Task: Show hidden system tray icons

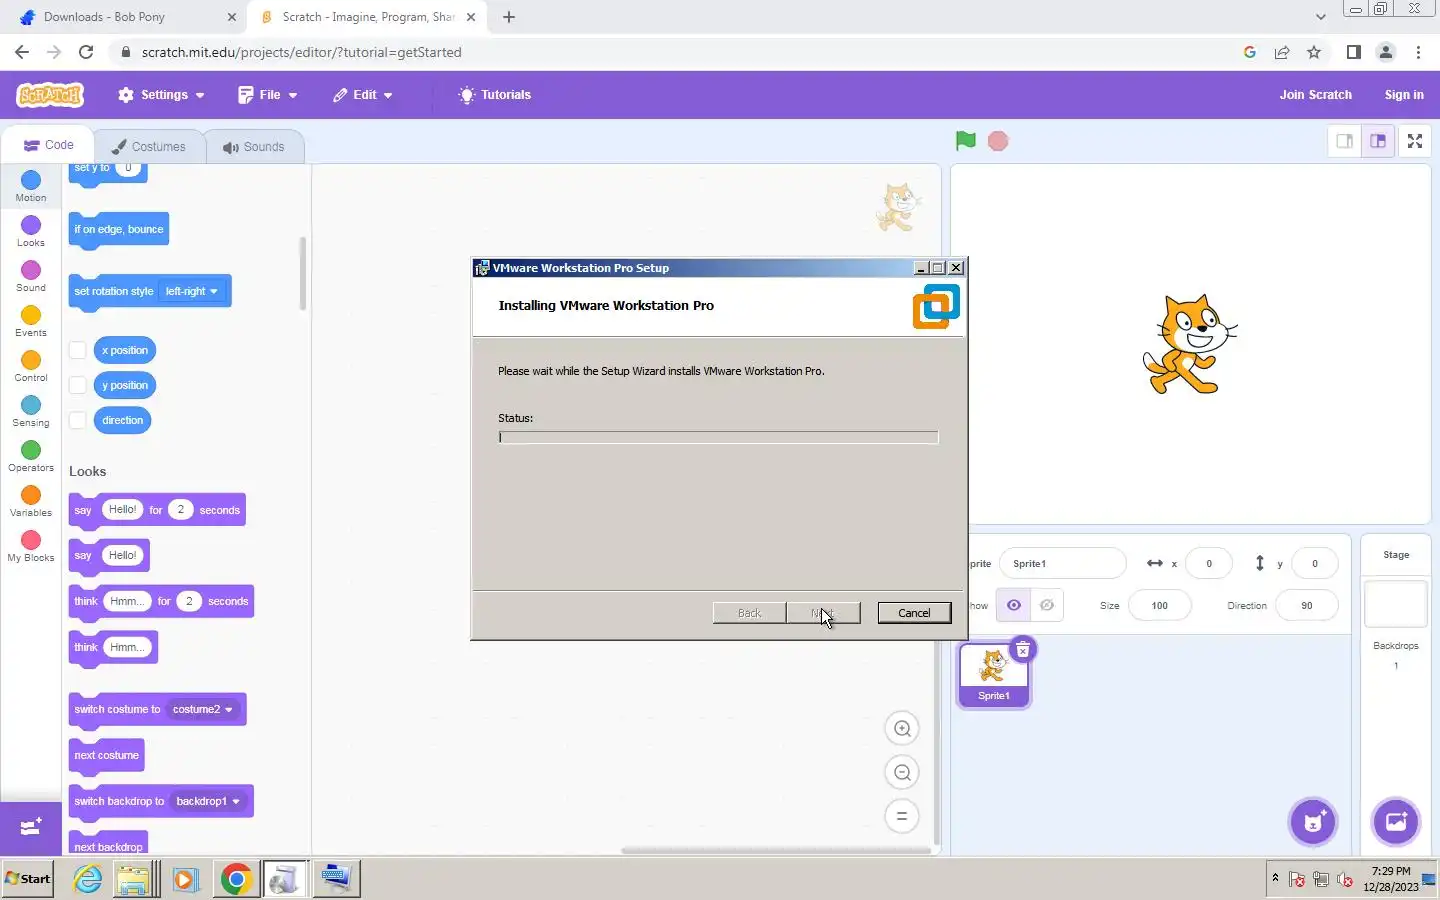Action: [x=1275, y=878]
